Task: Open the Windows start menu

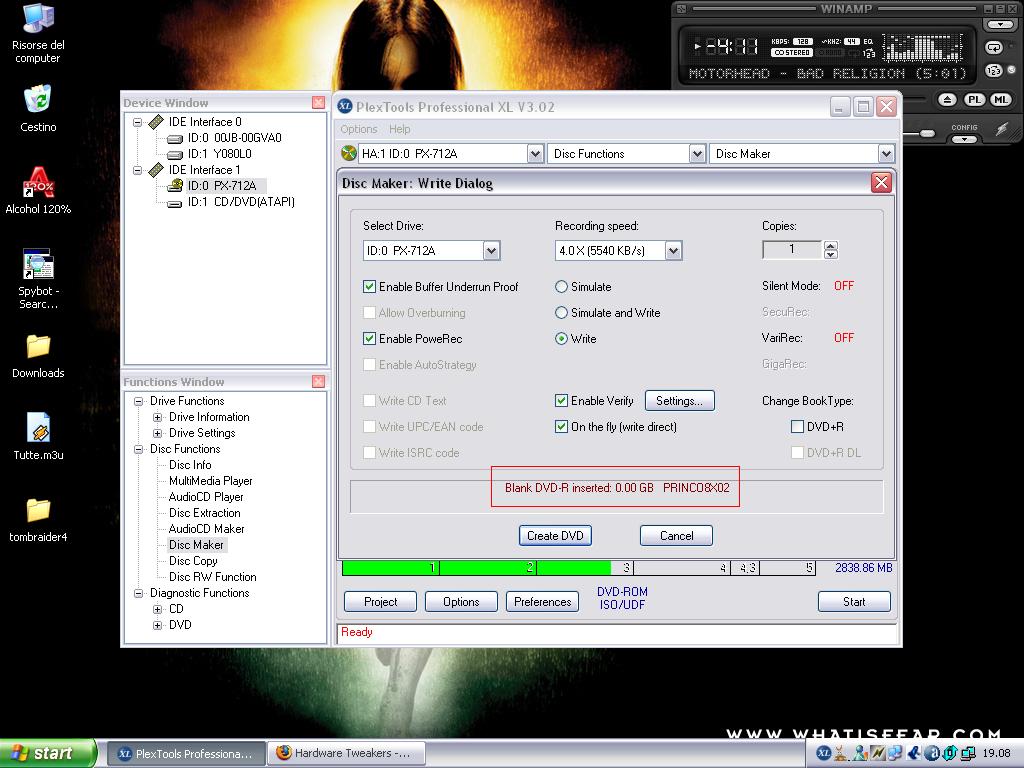Action: pos(48,753)
